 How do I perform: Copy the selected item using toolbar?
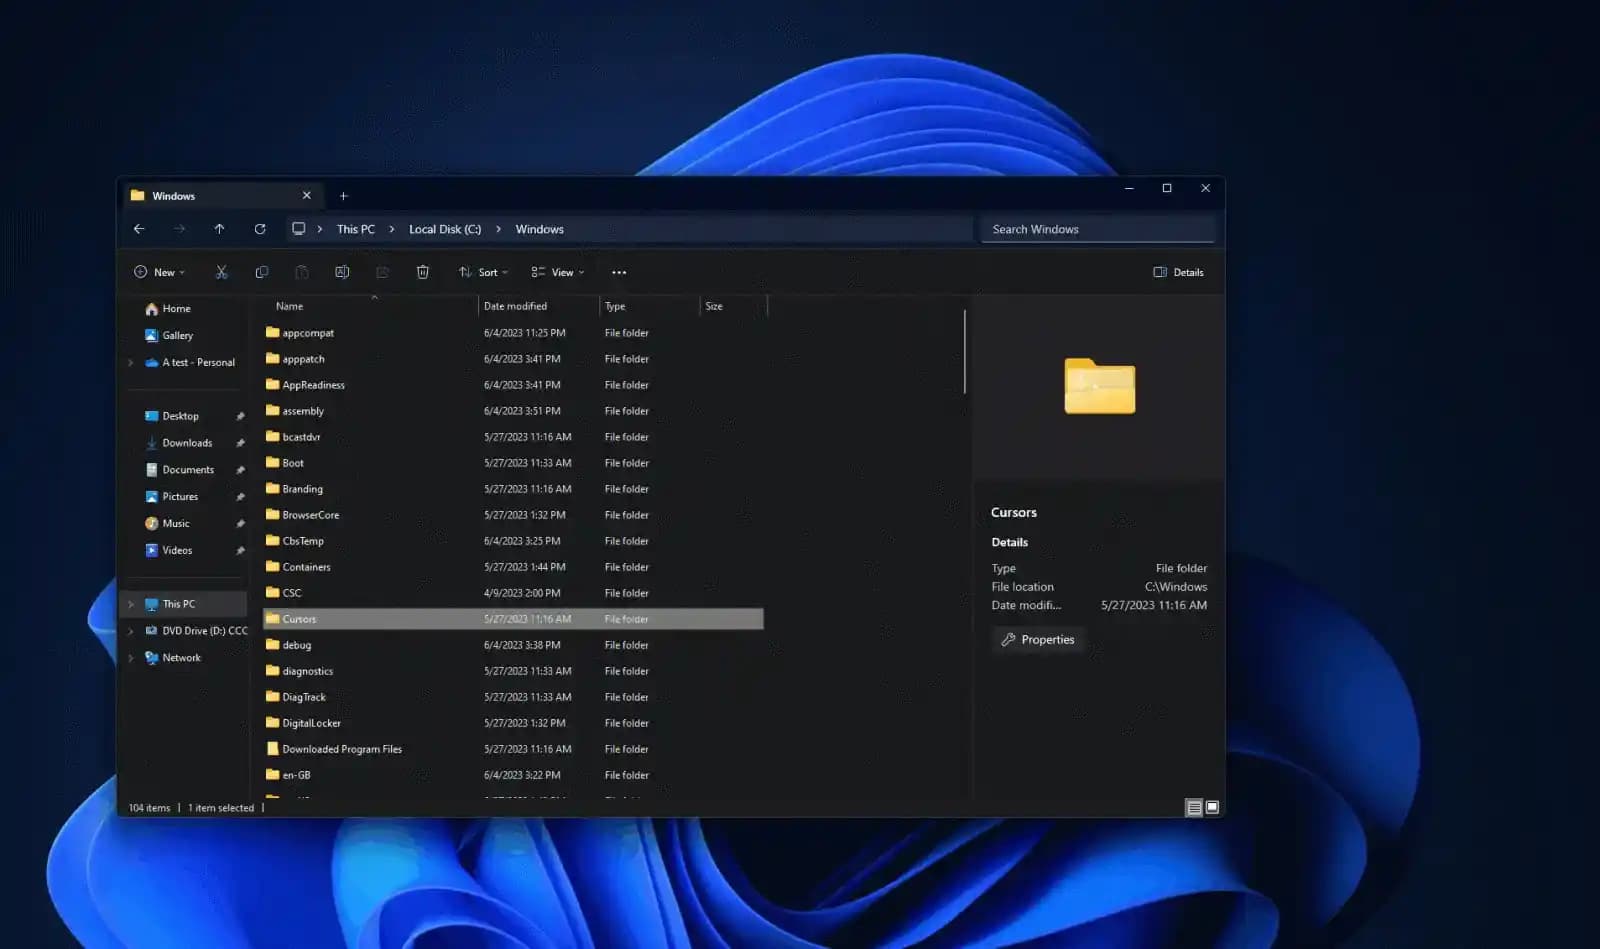[263, 272]
